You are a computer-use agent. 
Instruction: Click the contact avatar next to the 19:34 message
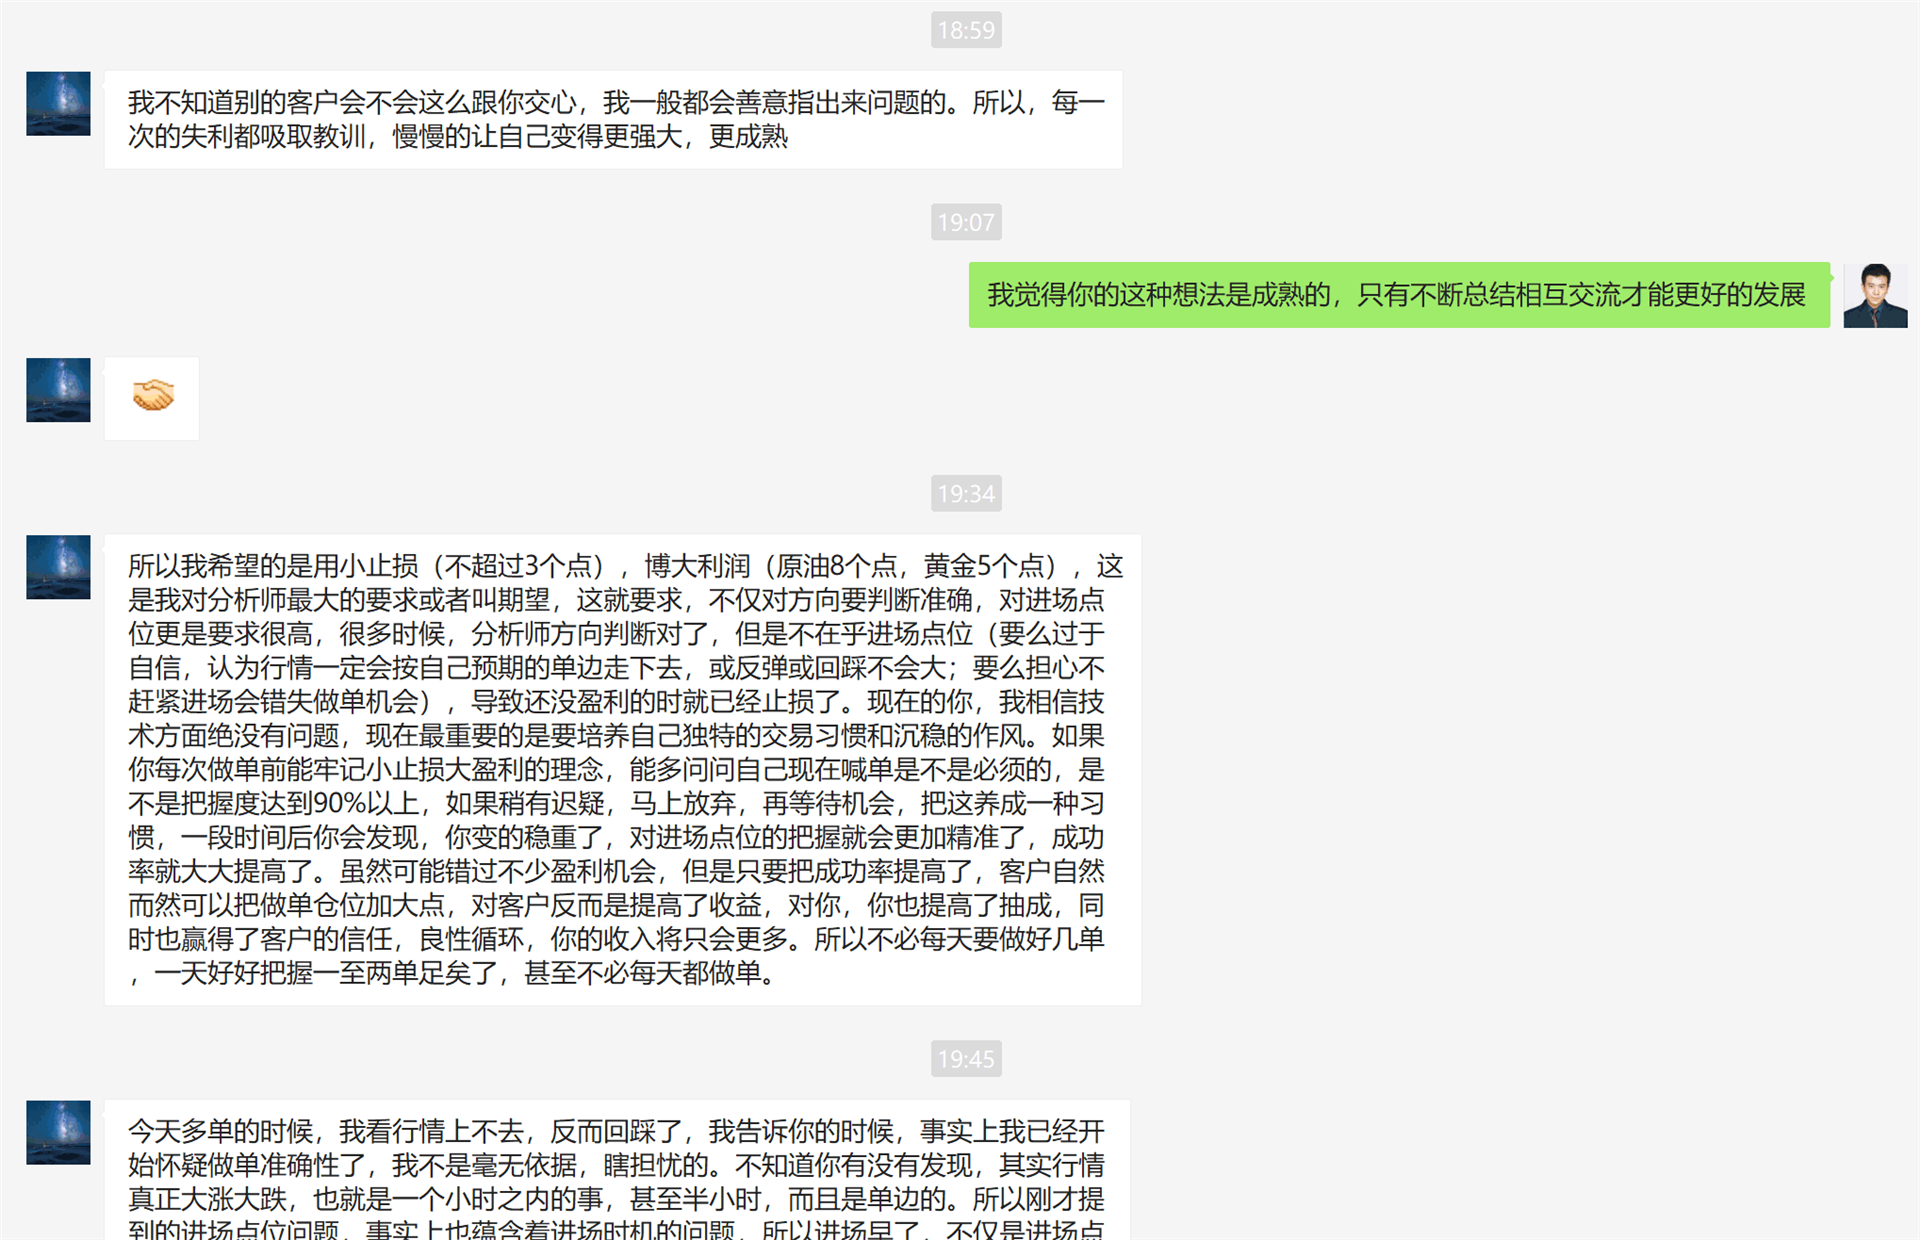(x=58, y=567)
